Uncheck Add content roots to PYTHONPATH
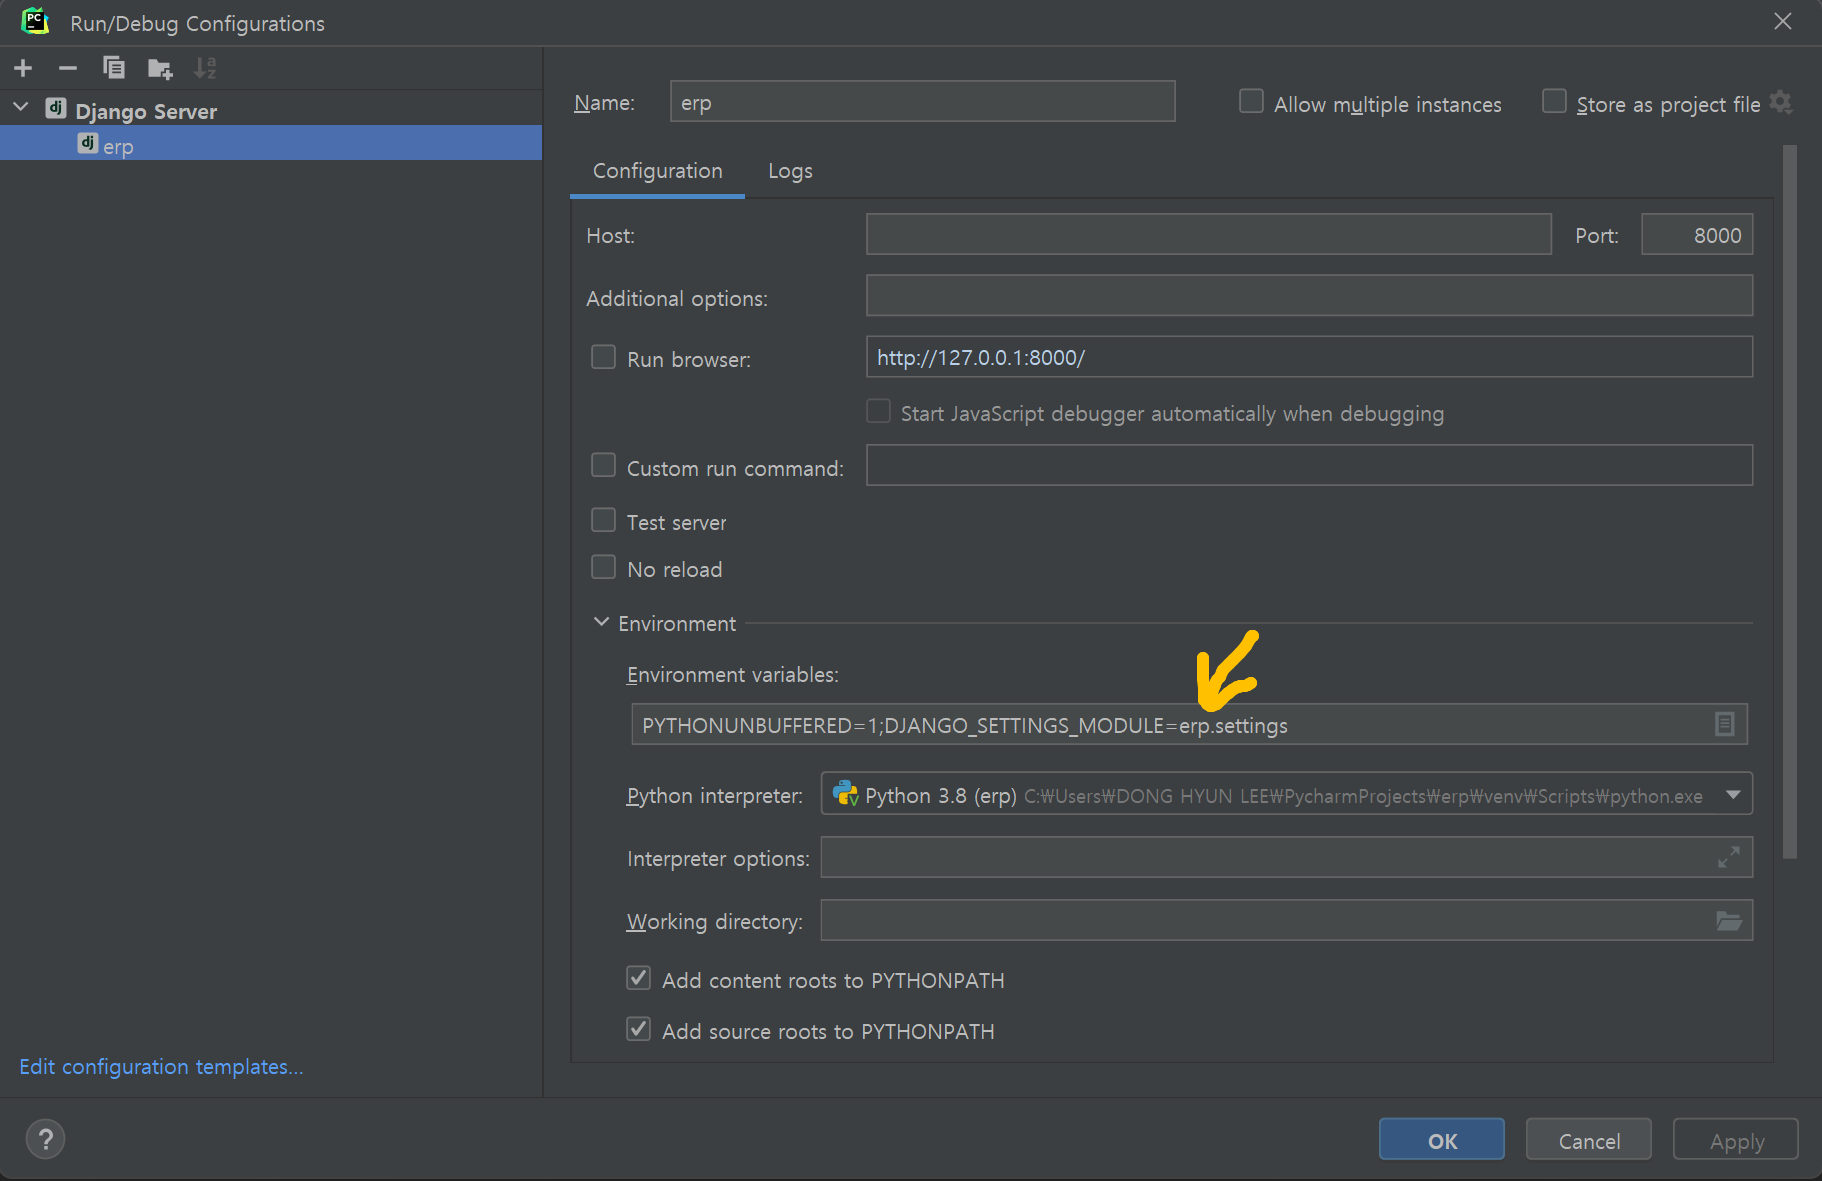The height and width of the screenshot is (1181, 1822). pos(638,978)
